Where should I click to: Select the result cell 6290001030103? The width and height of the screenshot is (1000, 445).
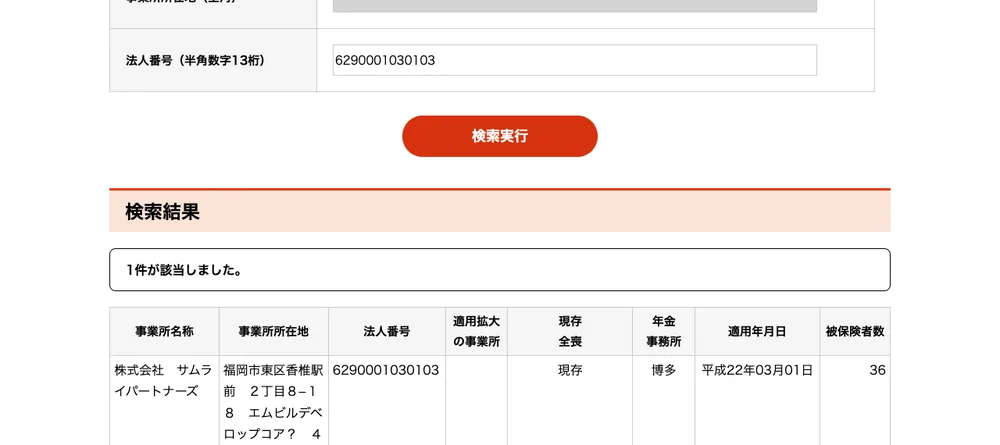(x=387, y=400)
